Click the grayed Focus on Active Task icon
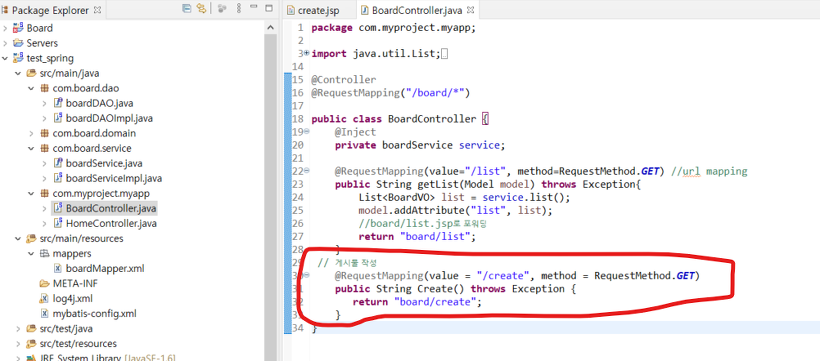 click(222, 8)
